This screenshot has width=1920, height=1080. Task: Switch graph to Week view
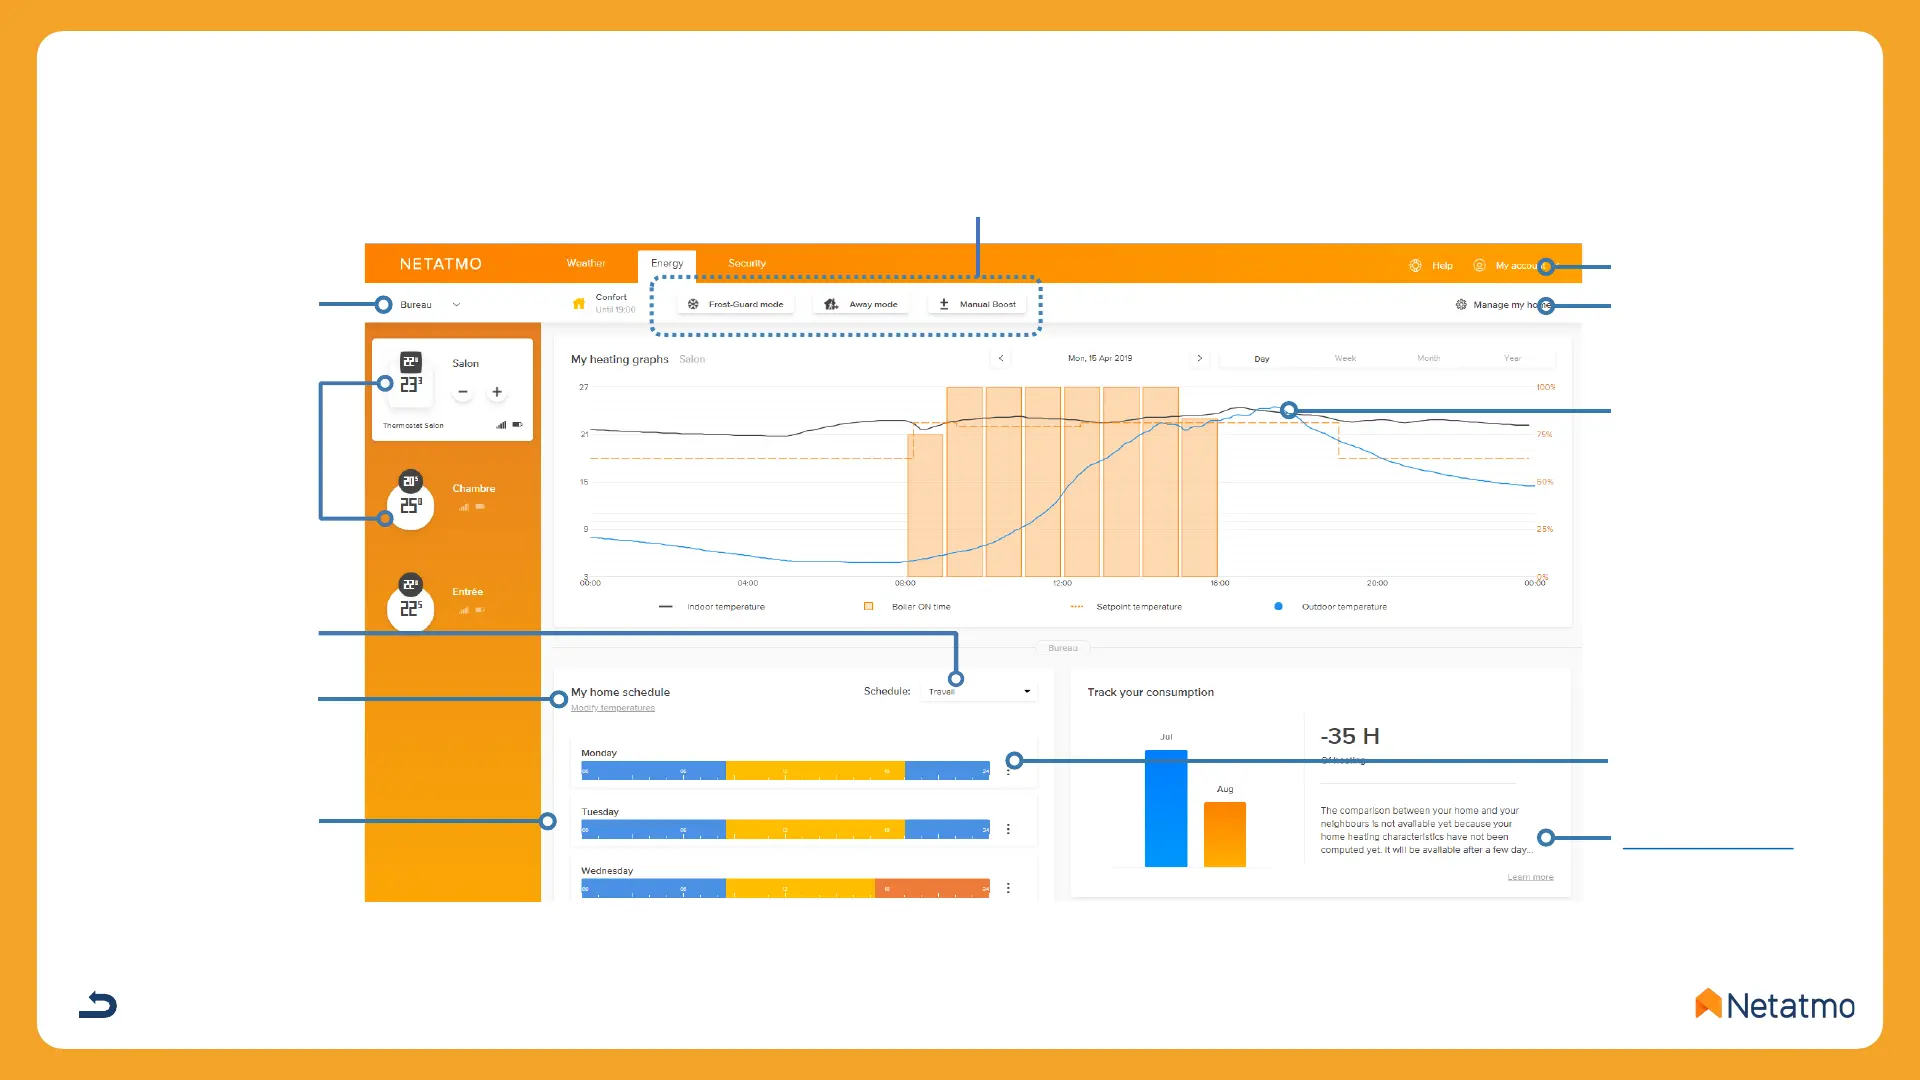(x=1345, y=358)
